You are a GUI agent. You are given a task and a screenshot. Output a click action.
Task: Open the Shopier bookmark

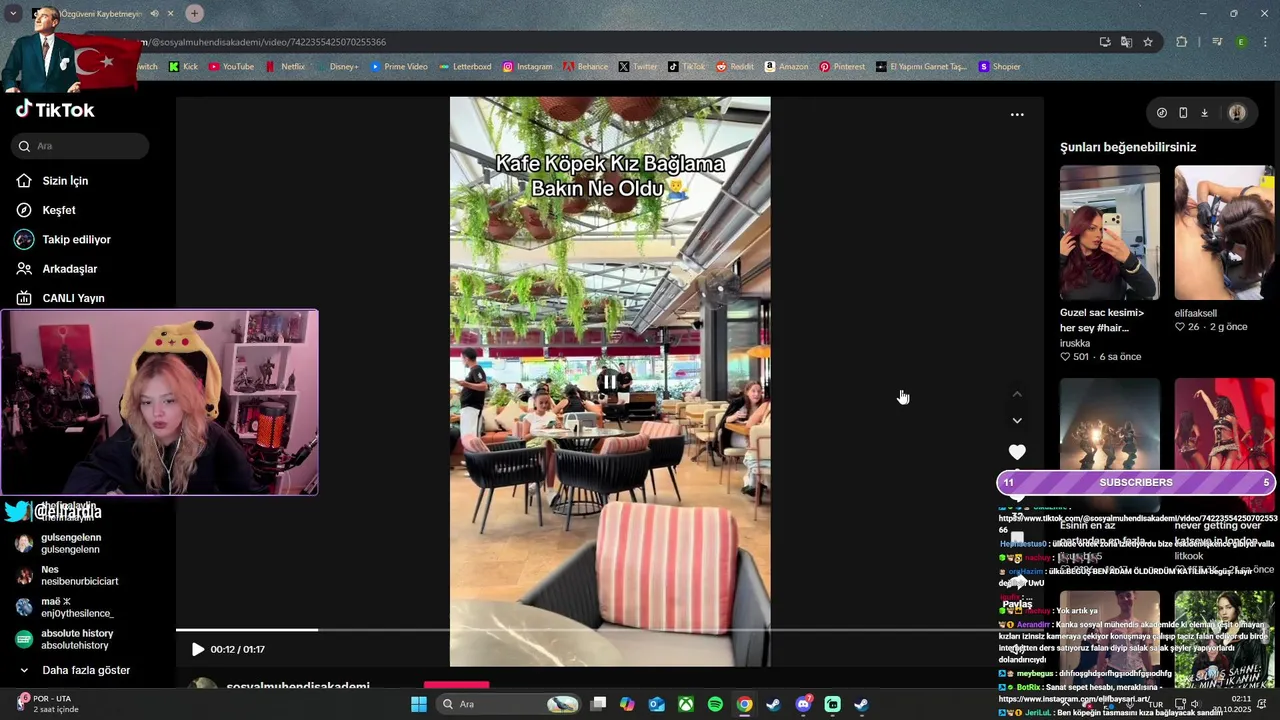tap(999, 67)
